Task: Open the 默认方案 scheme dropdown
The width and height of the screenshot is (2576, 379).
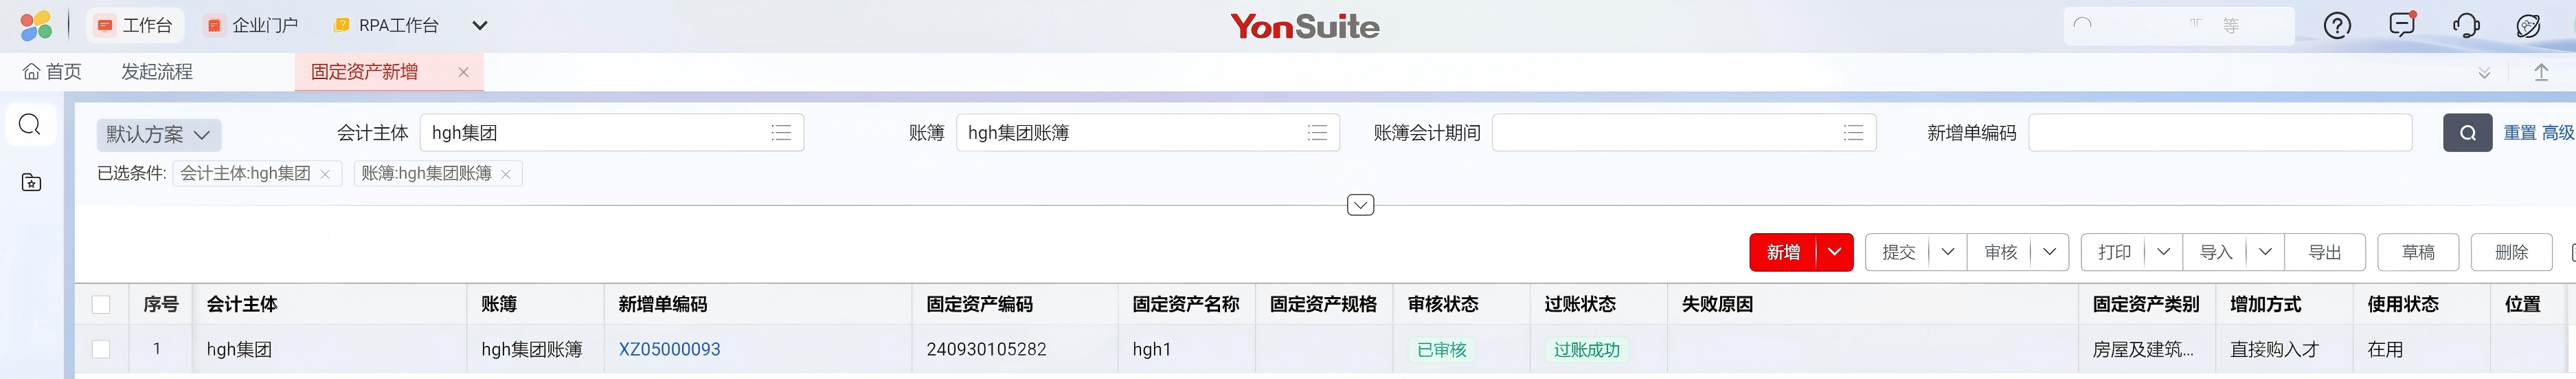Action: [x=159, y=134]
